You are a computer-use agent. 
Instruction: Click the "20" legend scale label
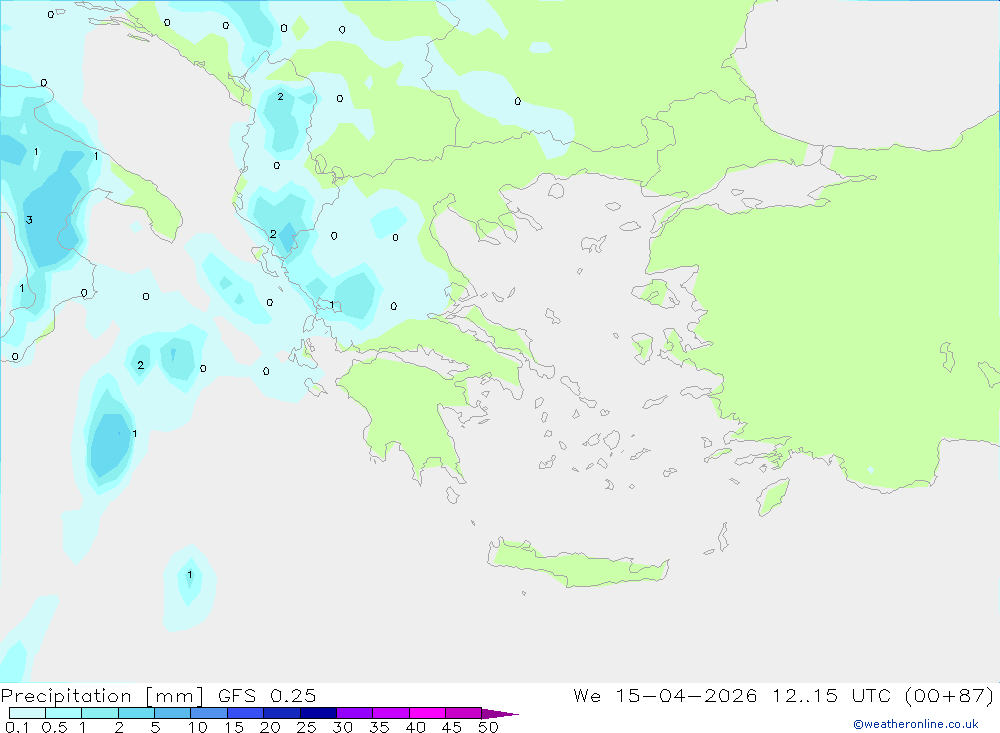pos(270,727)
